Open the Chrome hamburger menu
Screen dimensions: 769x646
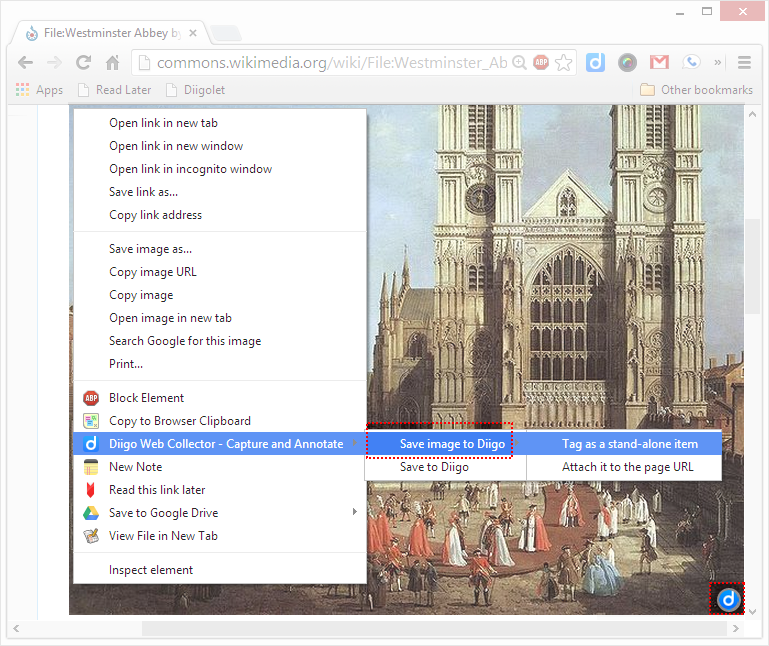pyautogui.click(x=744, y=62)
